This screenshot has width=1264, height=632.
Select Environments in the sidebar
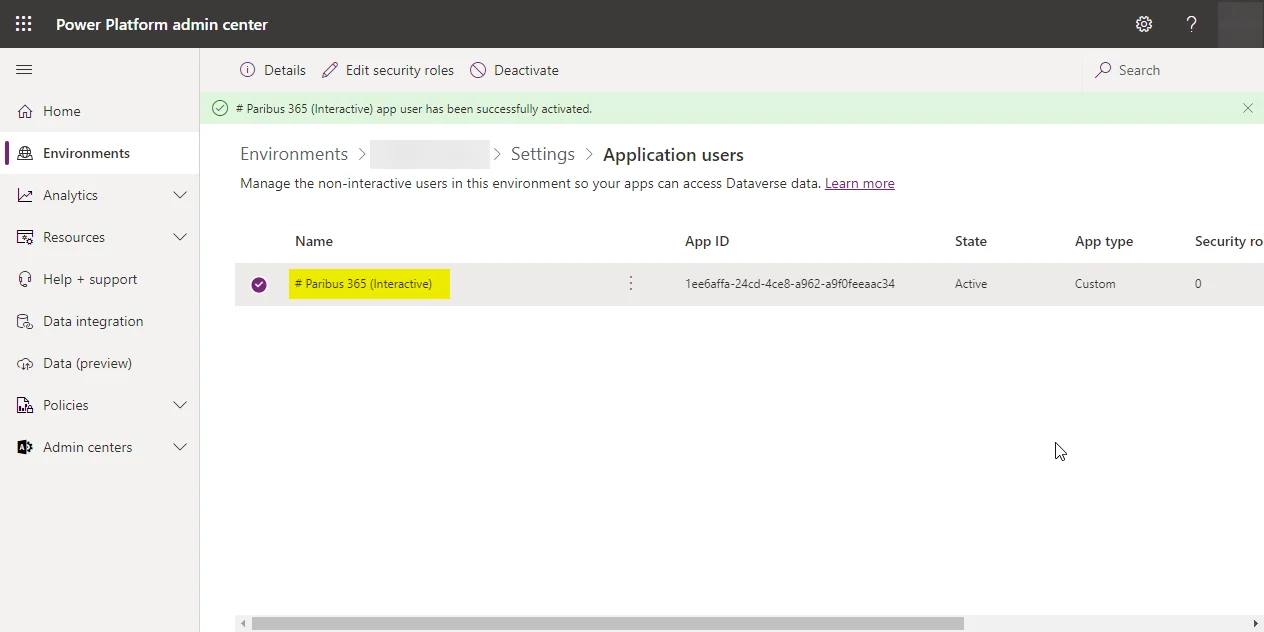click(100, 153)
